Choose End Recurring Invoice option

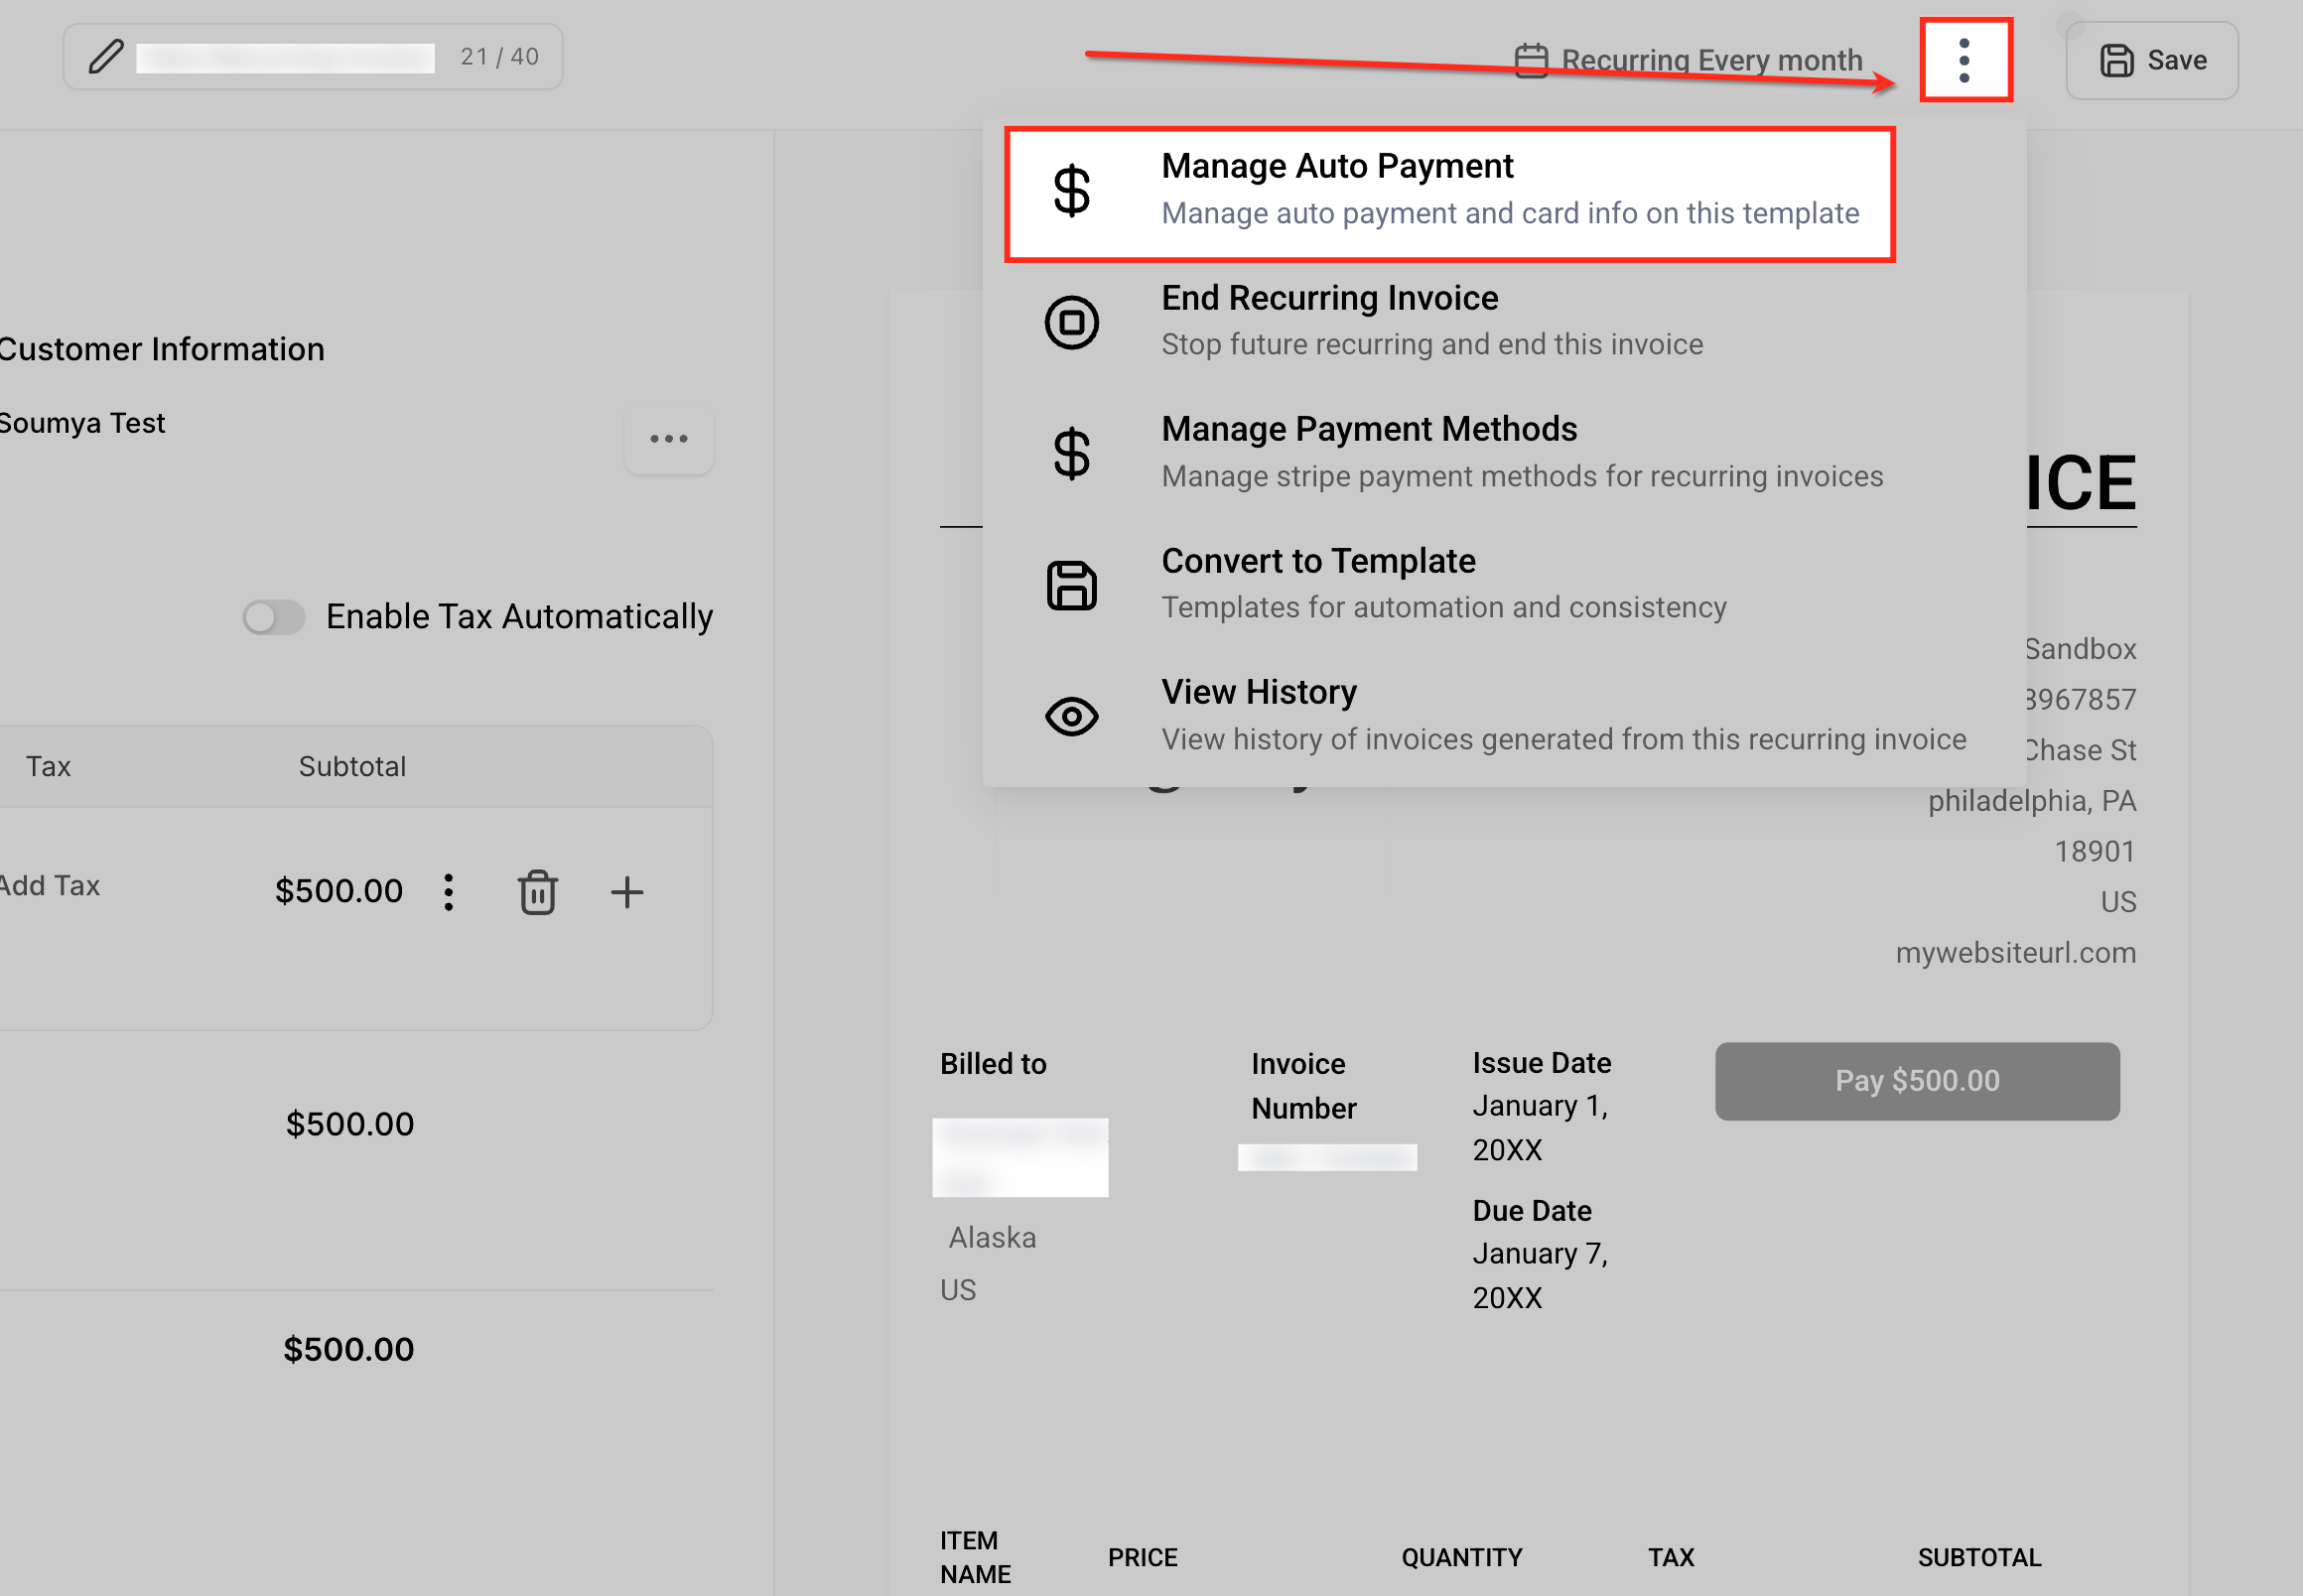tap(1329, 299)
